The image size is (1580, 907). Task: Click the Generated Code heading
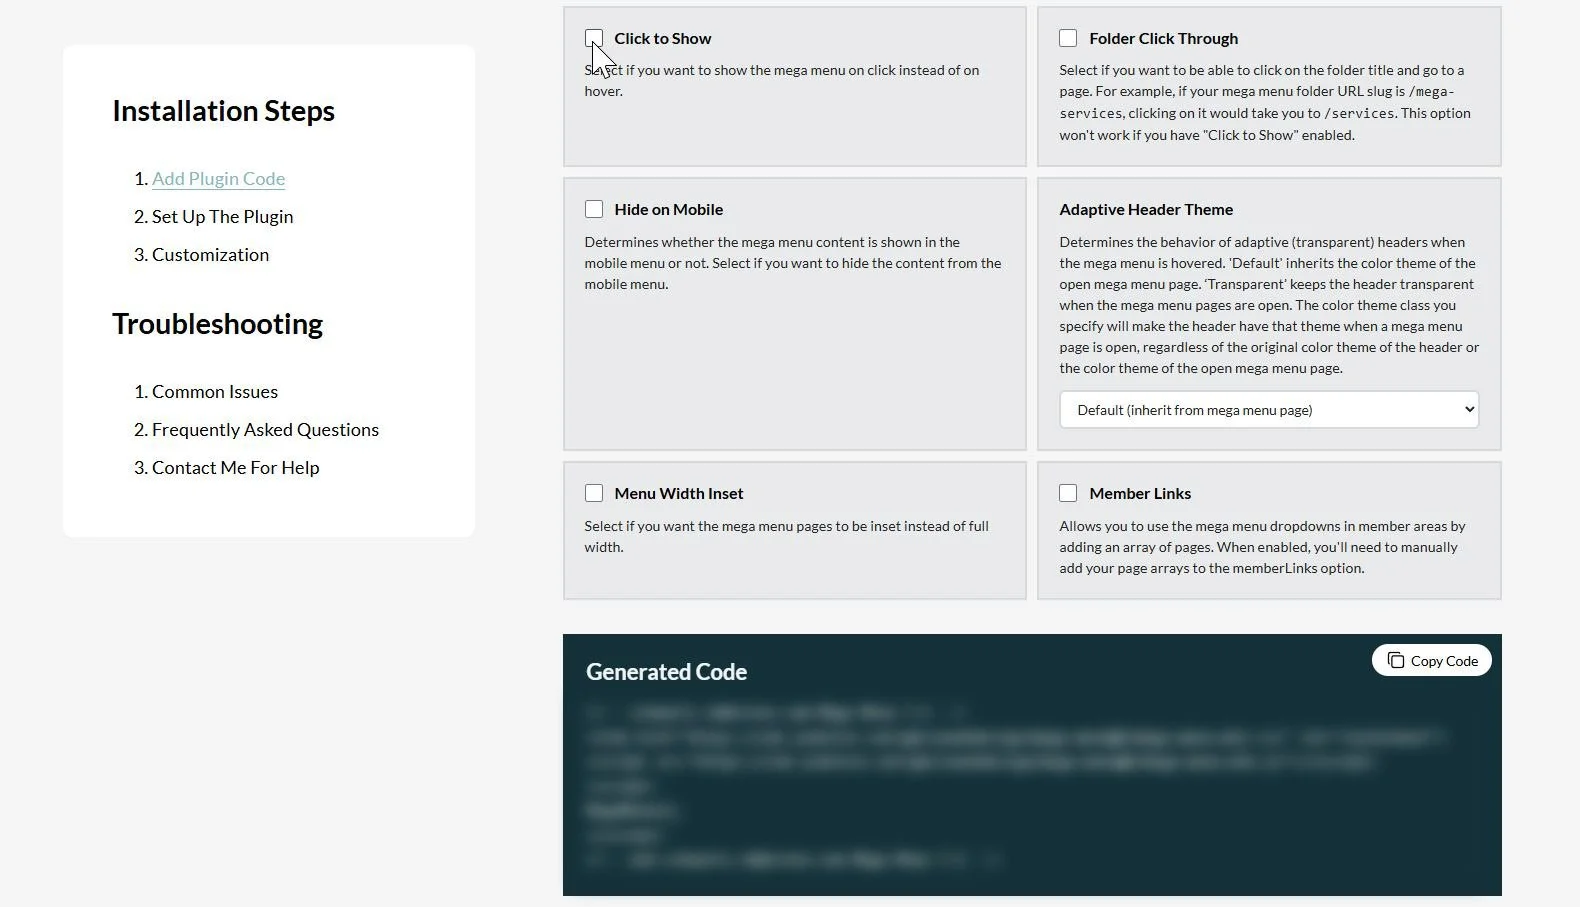pos(666,672)
